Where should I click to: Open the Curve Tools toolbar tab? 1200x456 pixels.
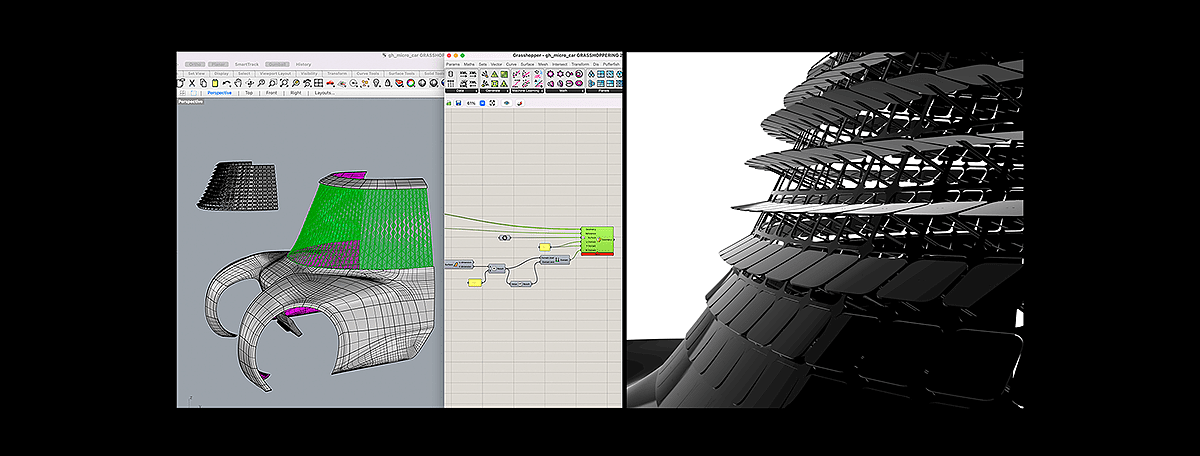(367, 73)
